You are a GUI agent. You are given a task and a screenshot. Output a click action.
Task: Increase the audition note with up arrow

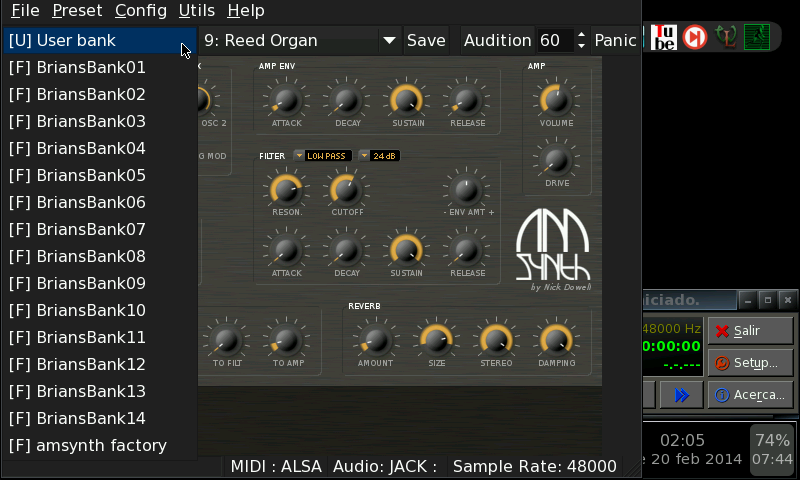pyautogui.click(x=582, y=35)
